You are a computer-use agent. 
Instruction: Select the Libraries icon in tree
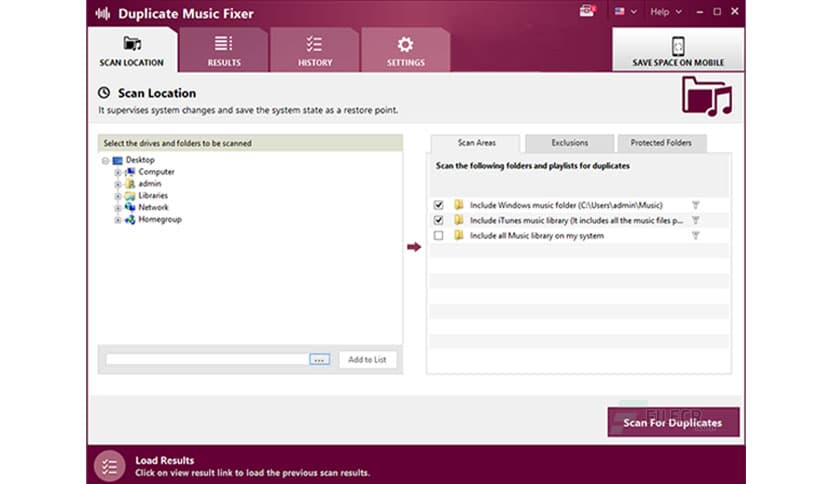[x=130, y=196]
